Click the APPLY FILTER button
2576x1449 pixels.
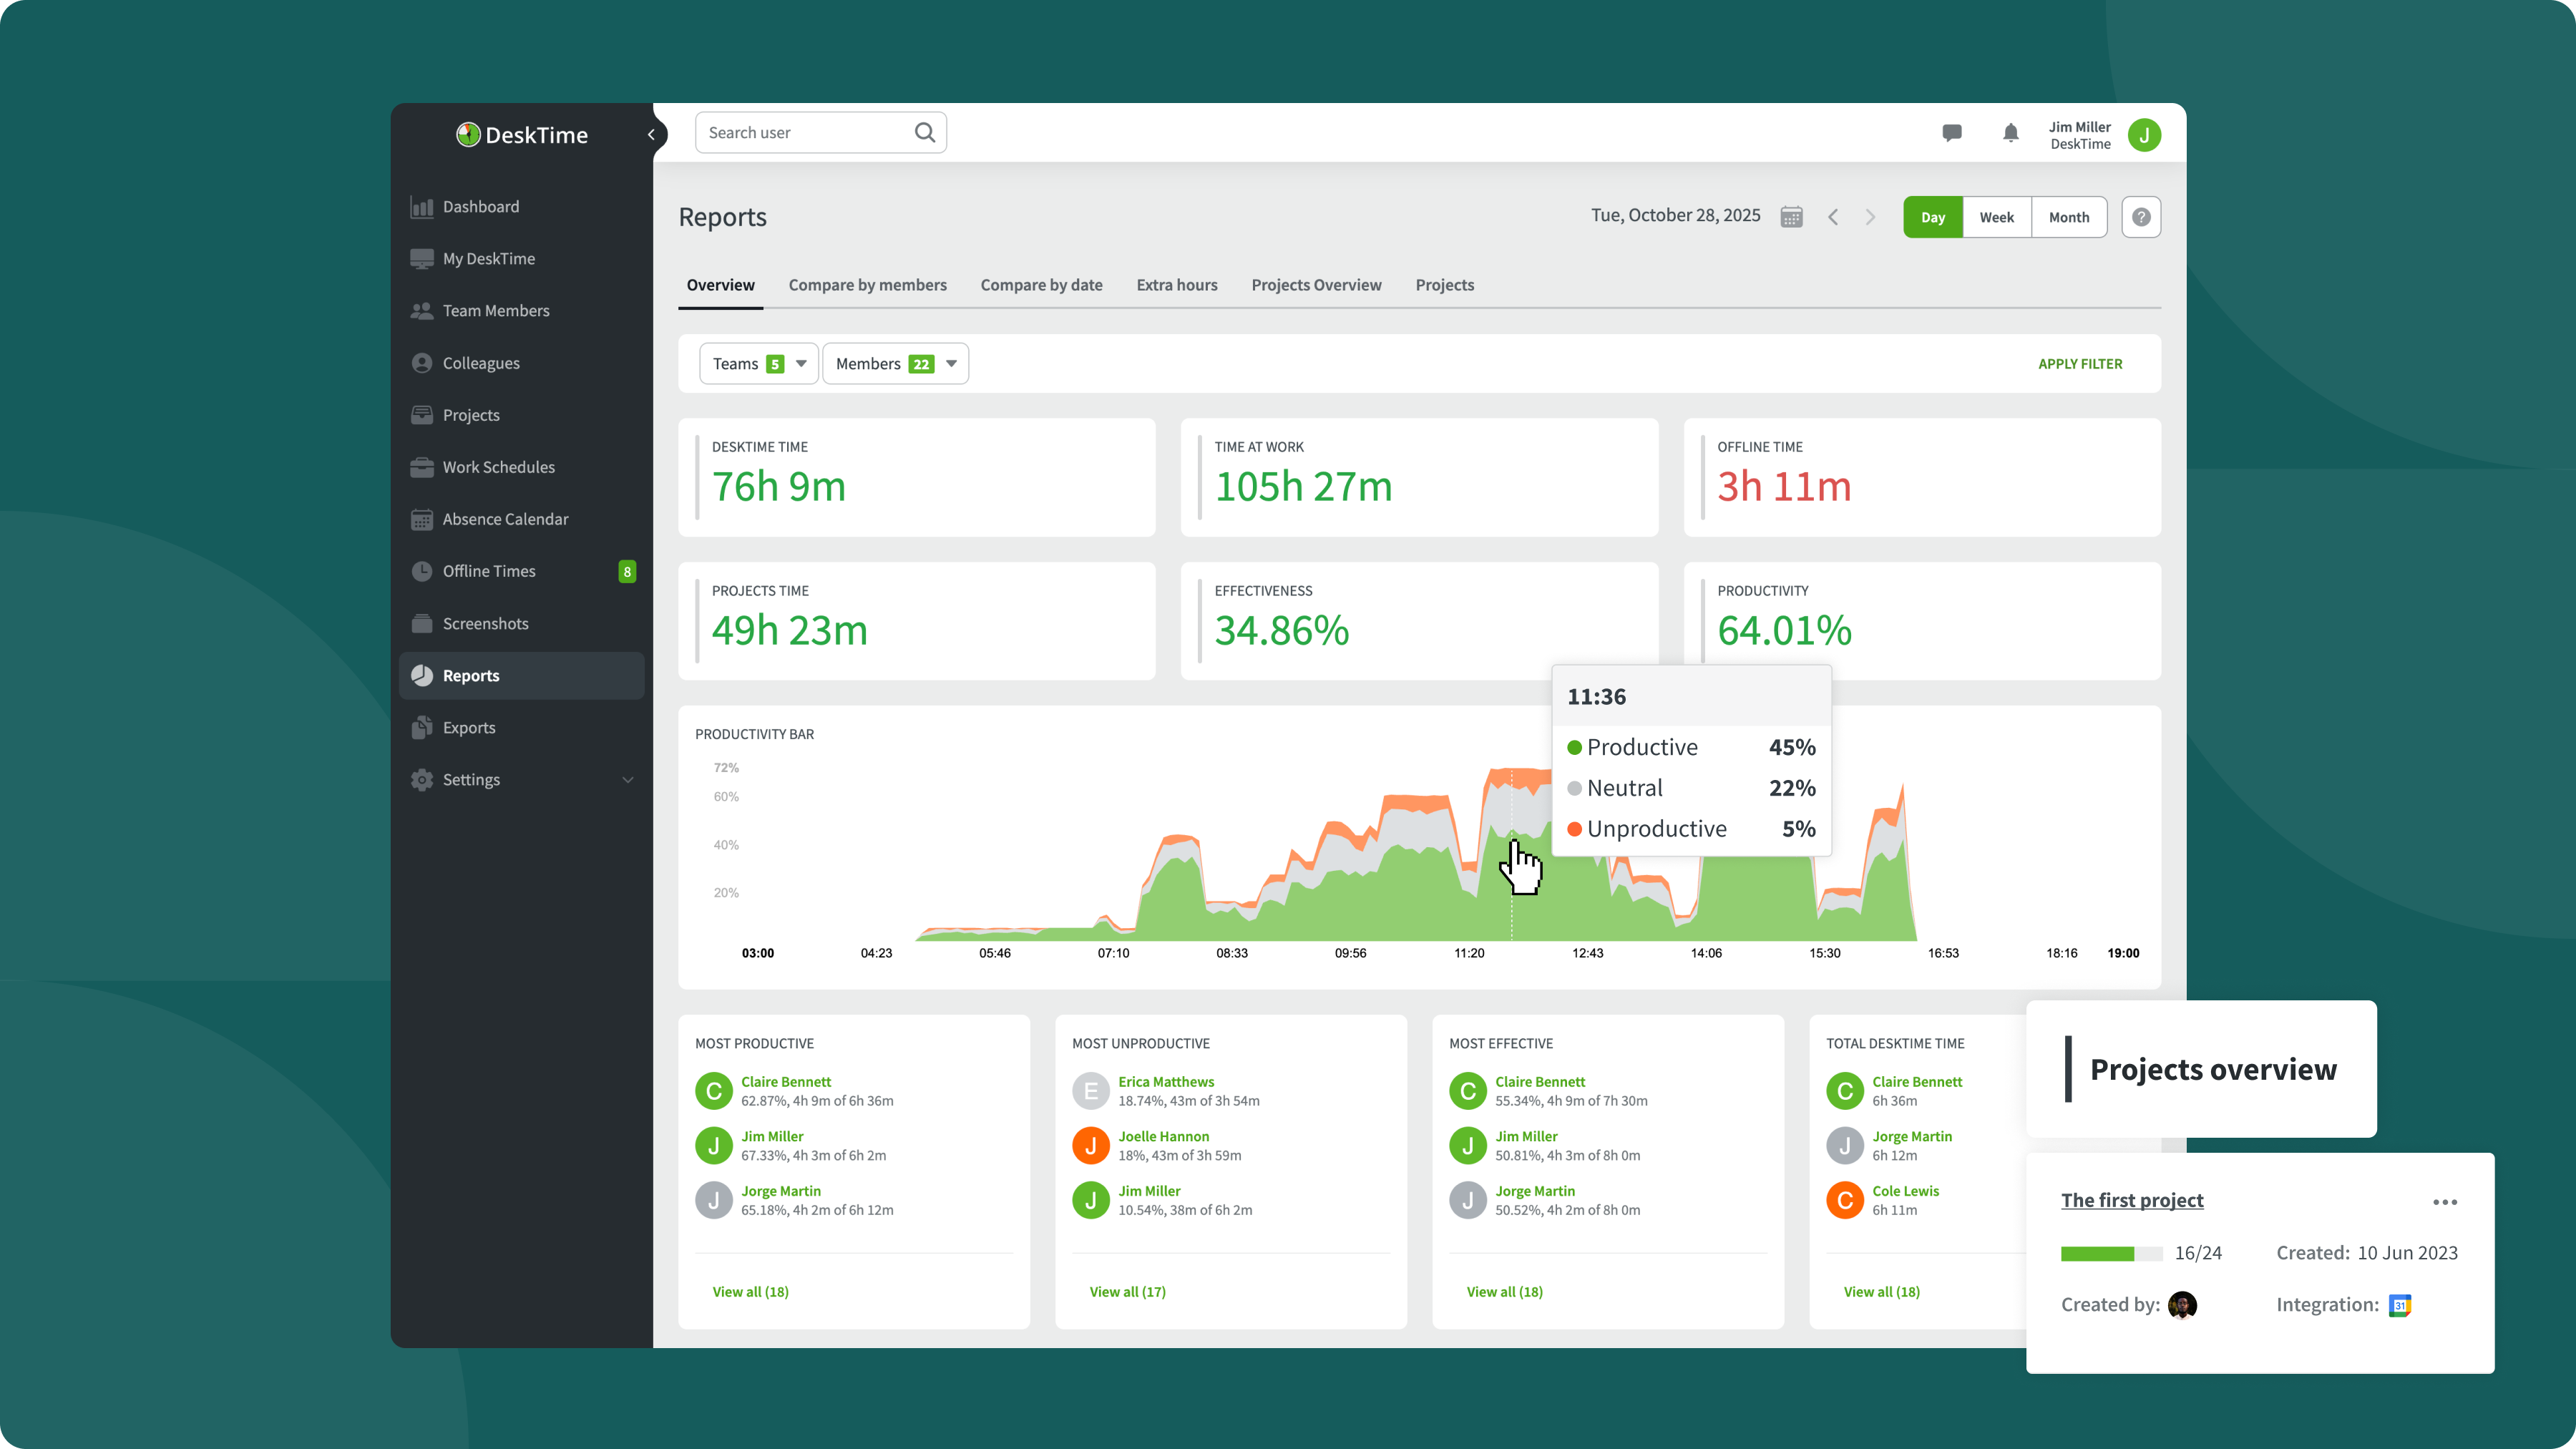click(2079, 364)
